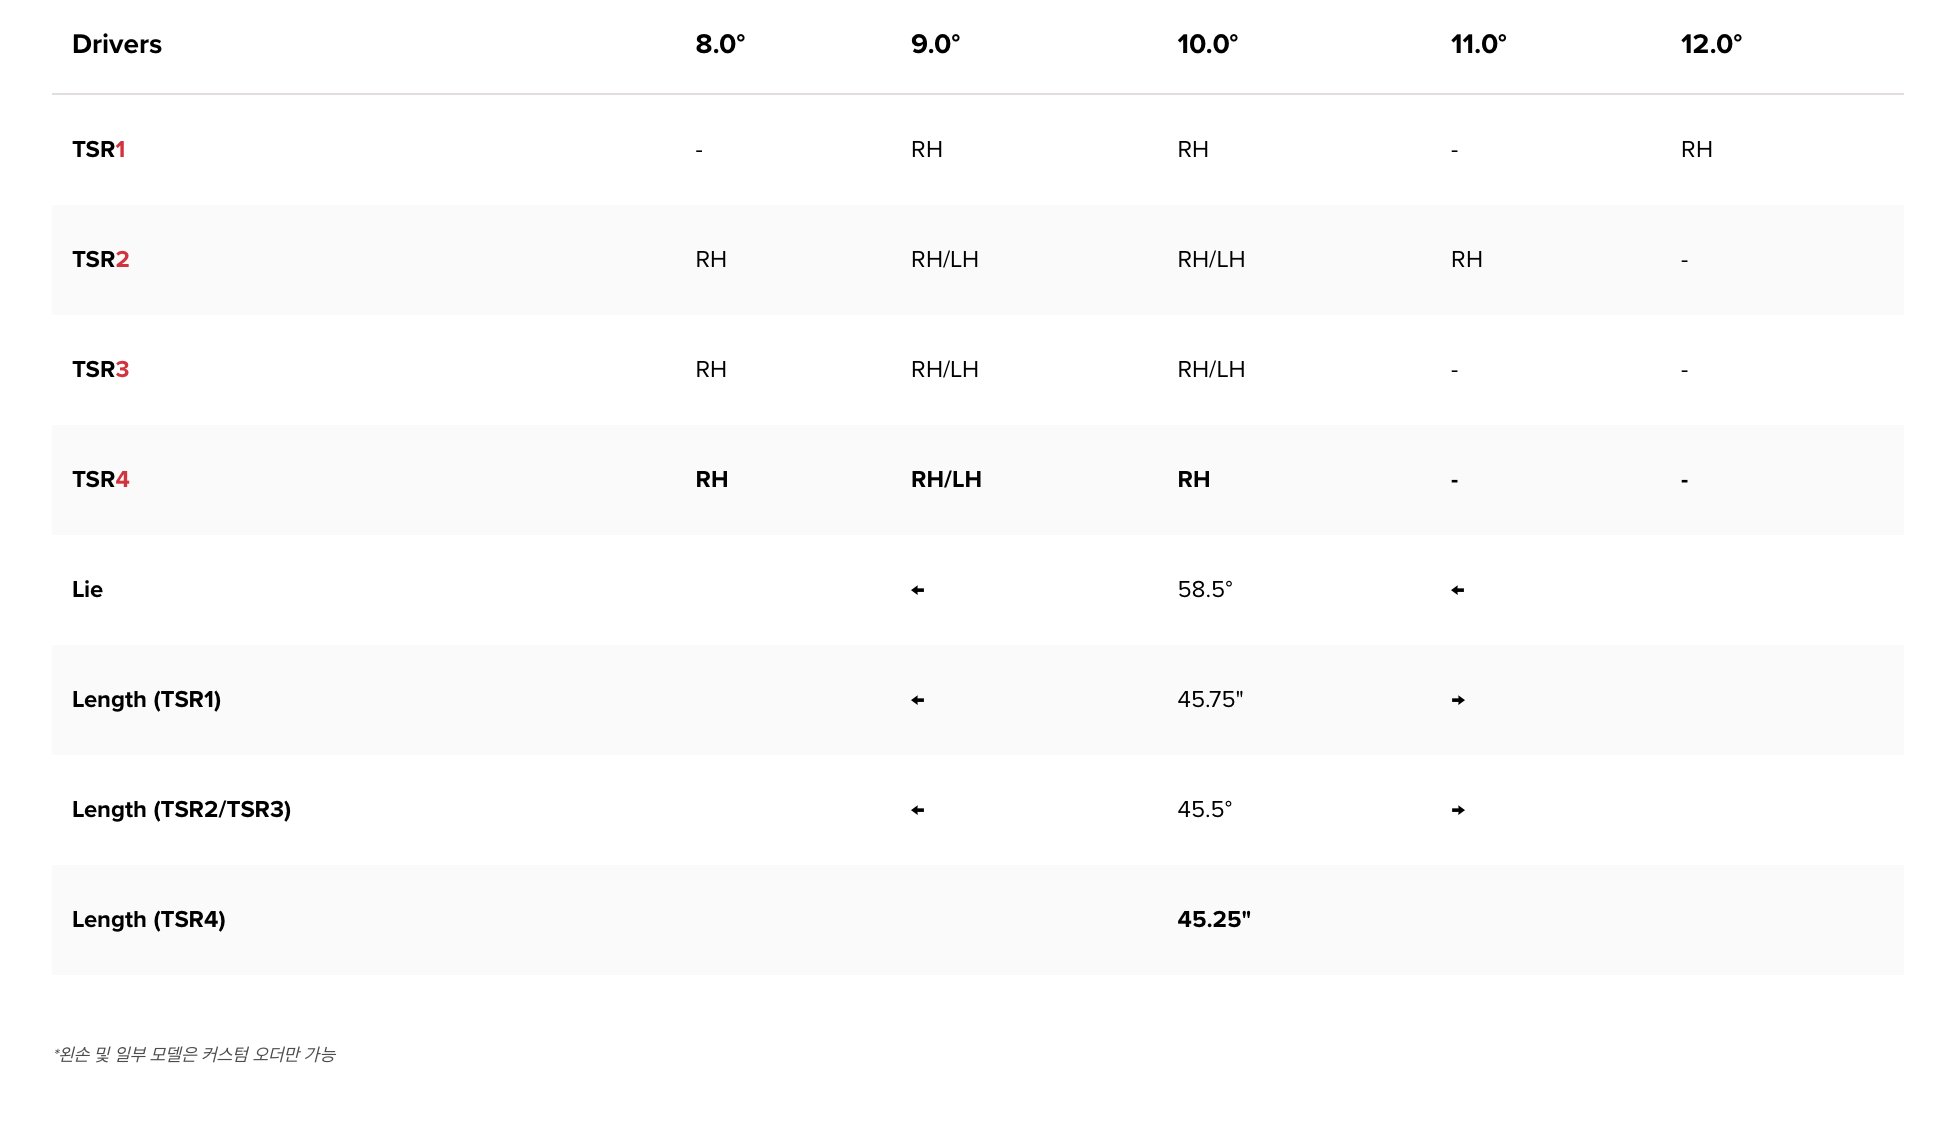Click RH under 12.0° in TSR1 row
Viewport: 1950px width, 1148px height.
point(1696,149)
